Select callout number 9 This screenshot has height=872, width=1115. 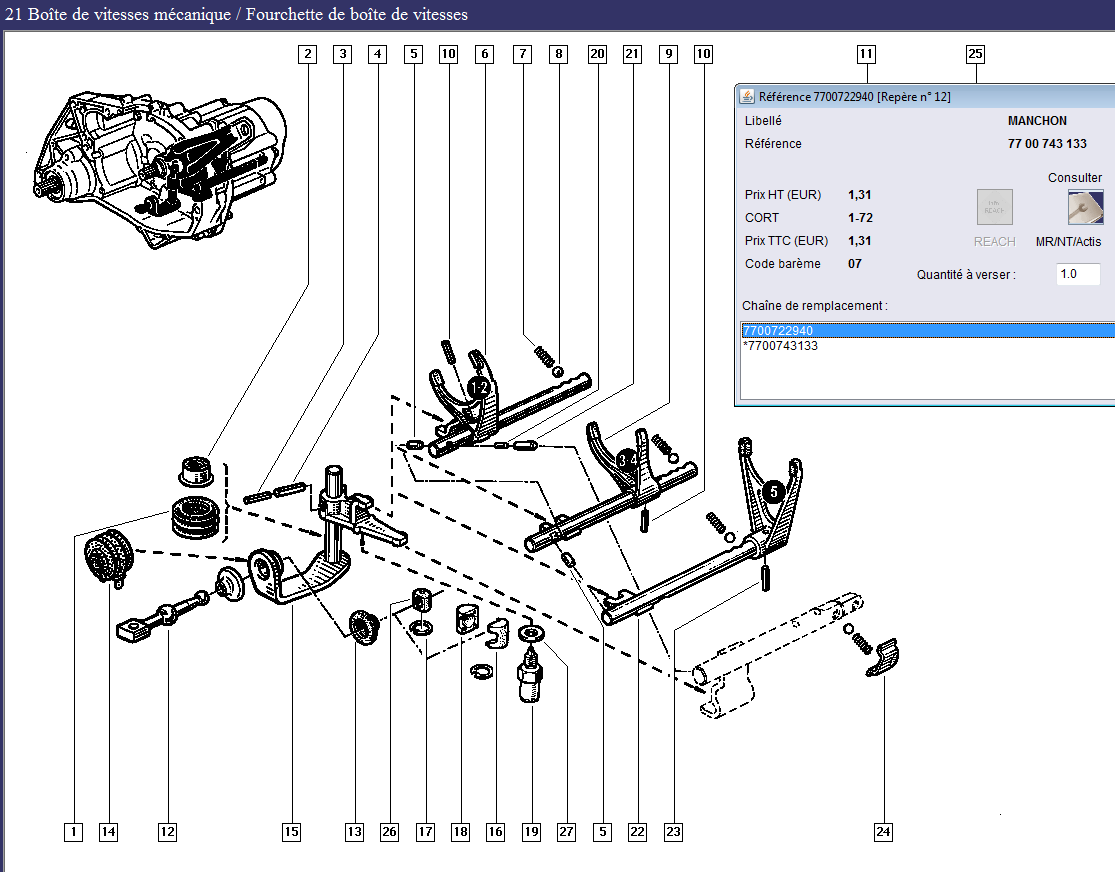point(668,54)
